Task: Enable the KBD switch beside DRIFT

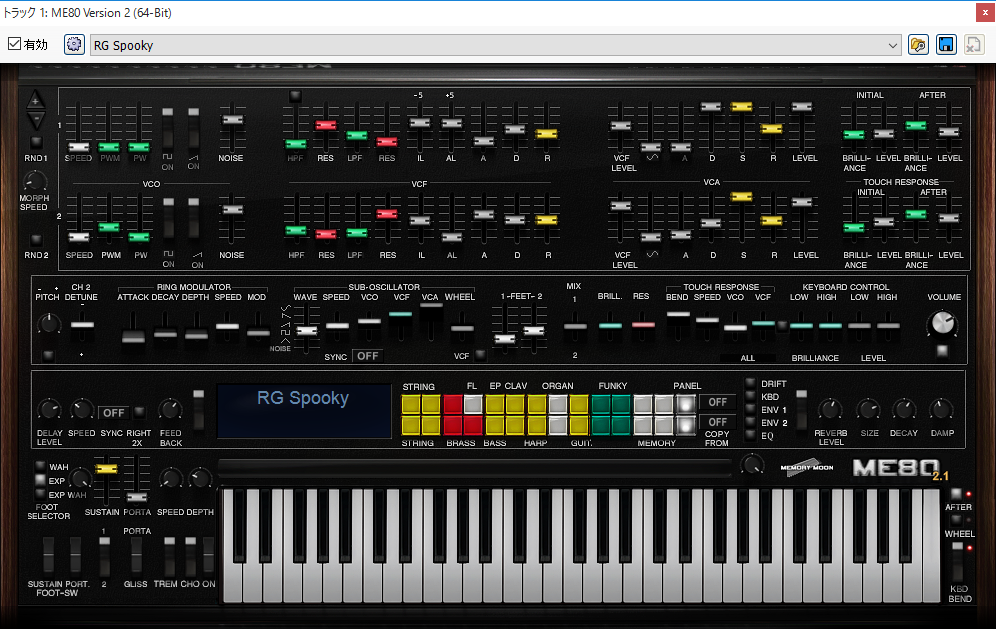Action: (x=751, y=396)
